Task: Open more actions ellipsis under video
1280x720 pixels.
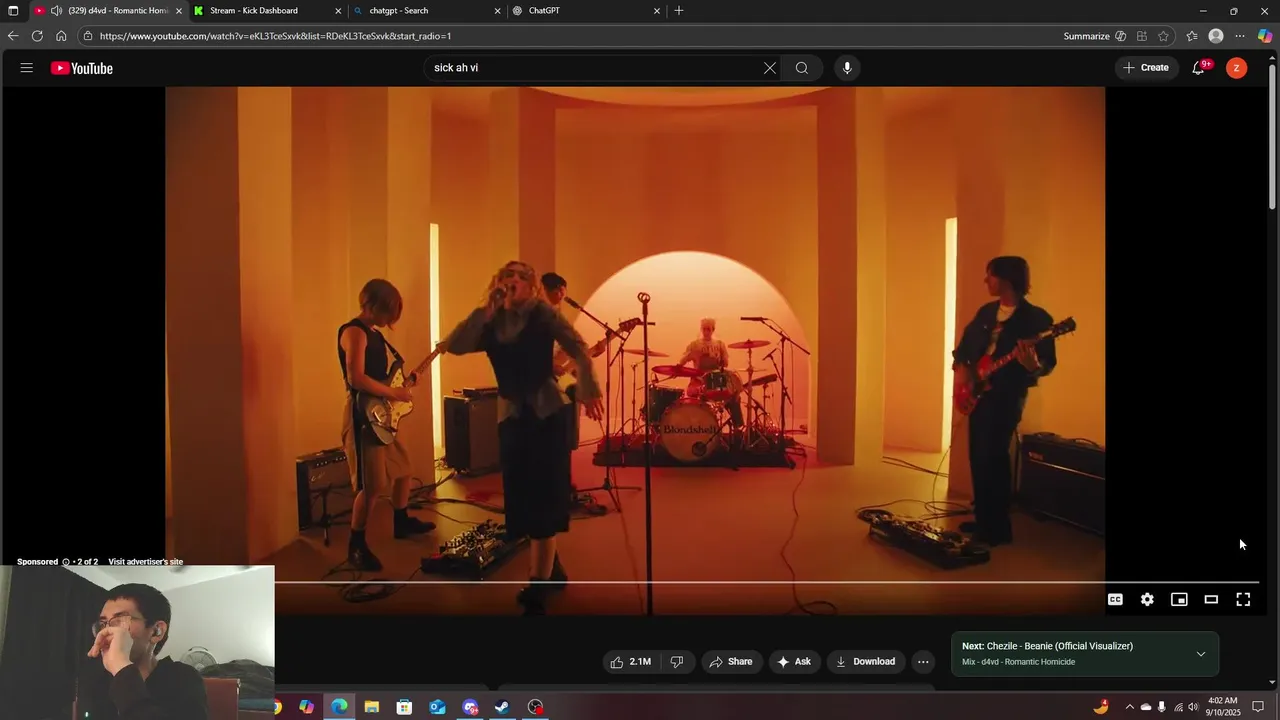Action: pos(923,662)
